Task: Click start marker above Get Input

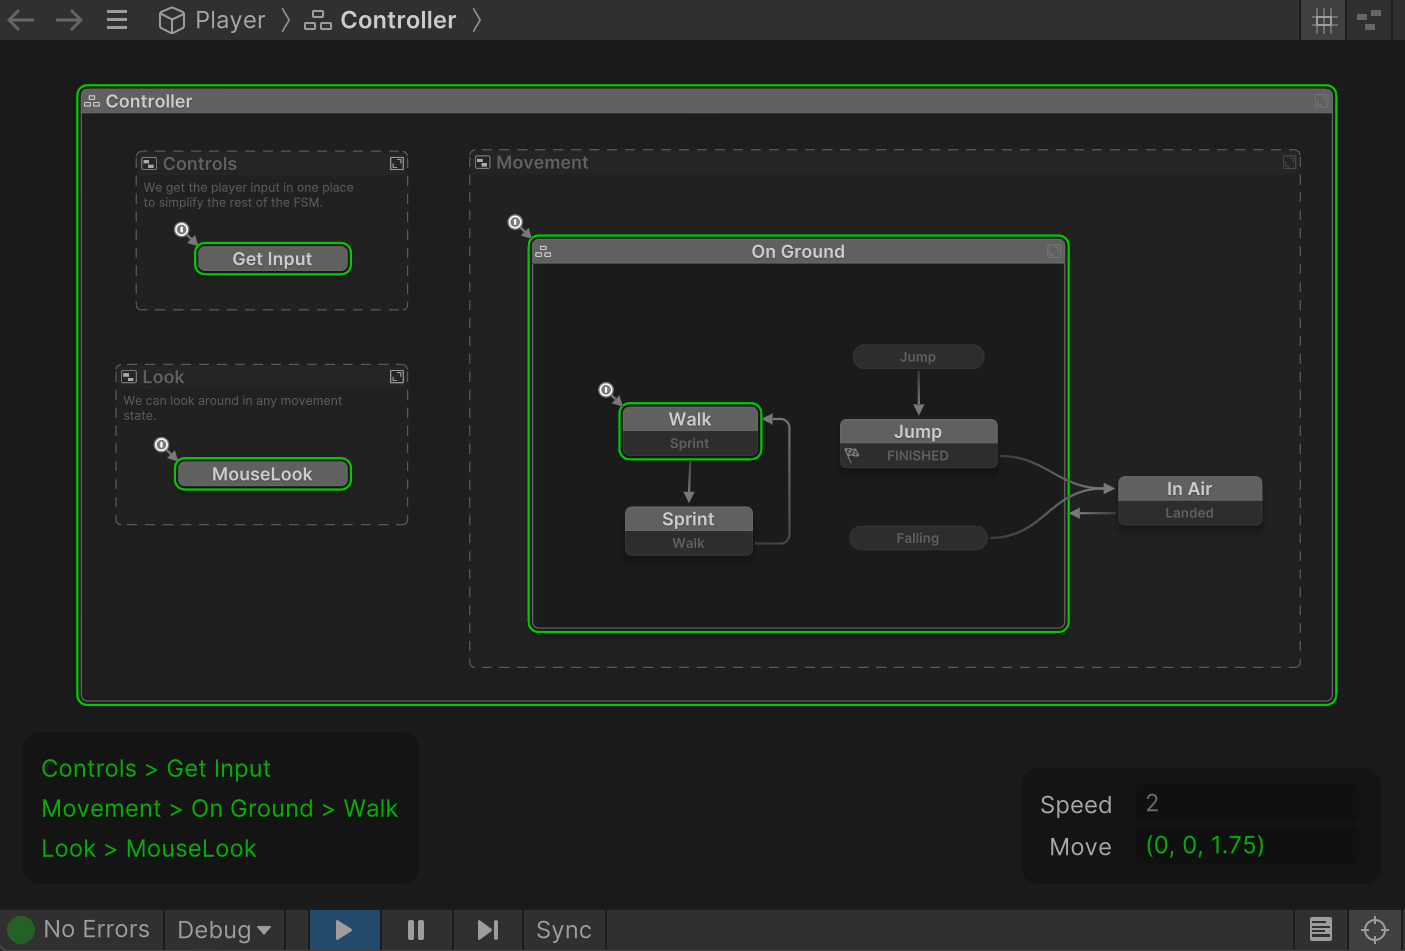Action: [x=181, y=230]
